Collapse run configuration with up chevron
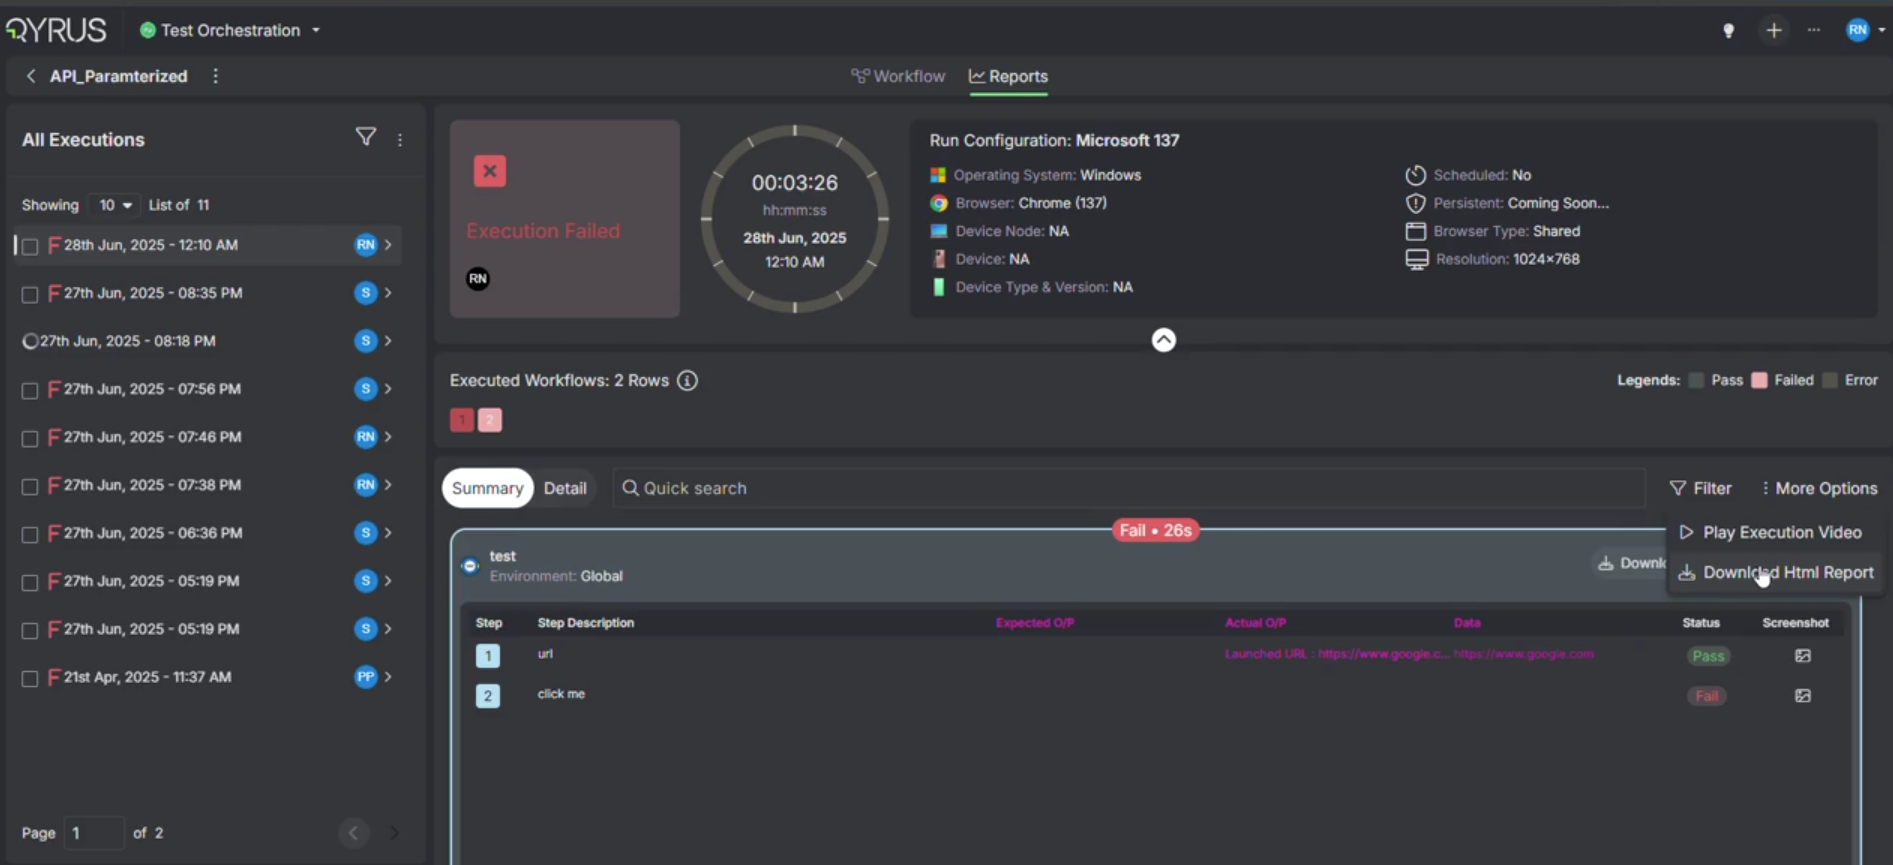This screenshot has height=865, width=1893. [1163, 340]
